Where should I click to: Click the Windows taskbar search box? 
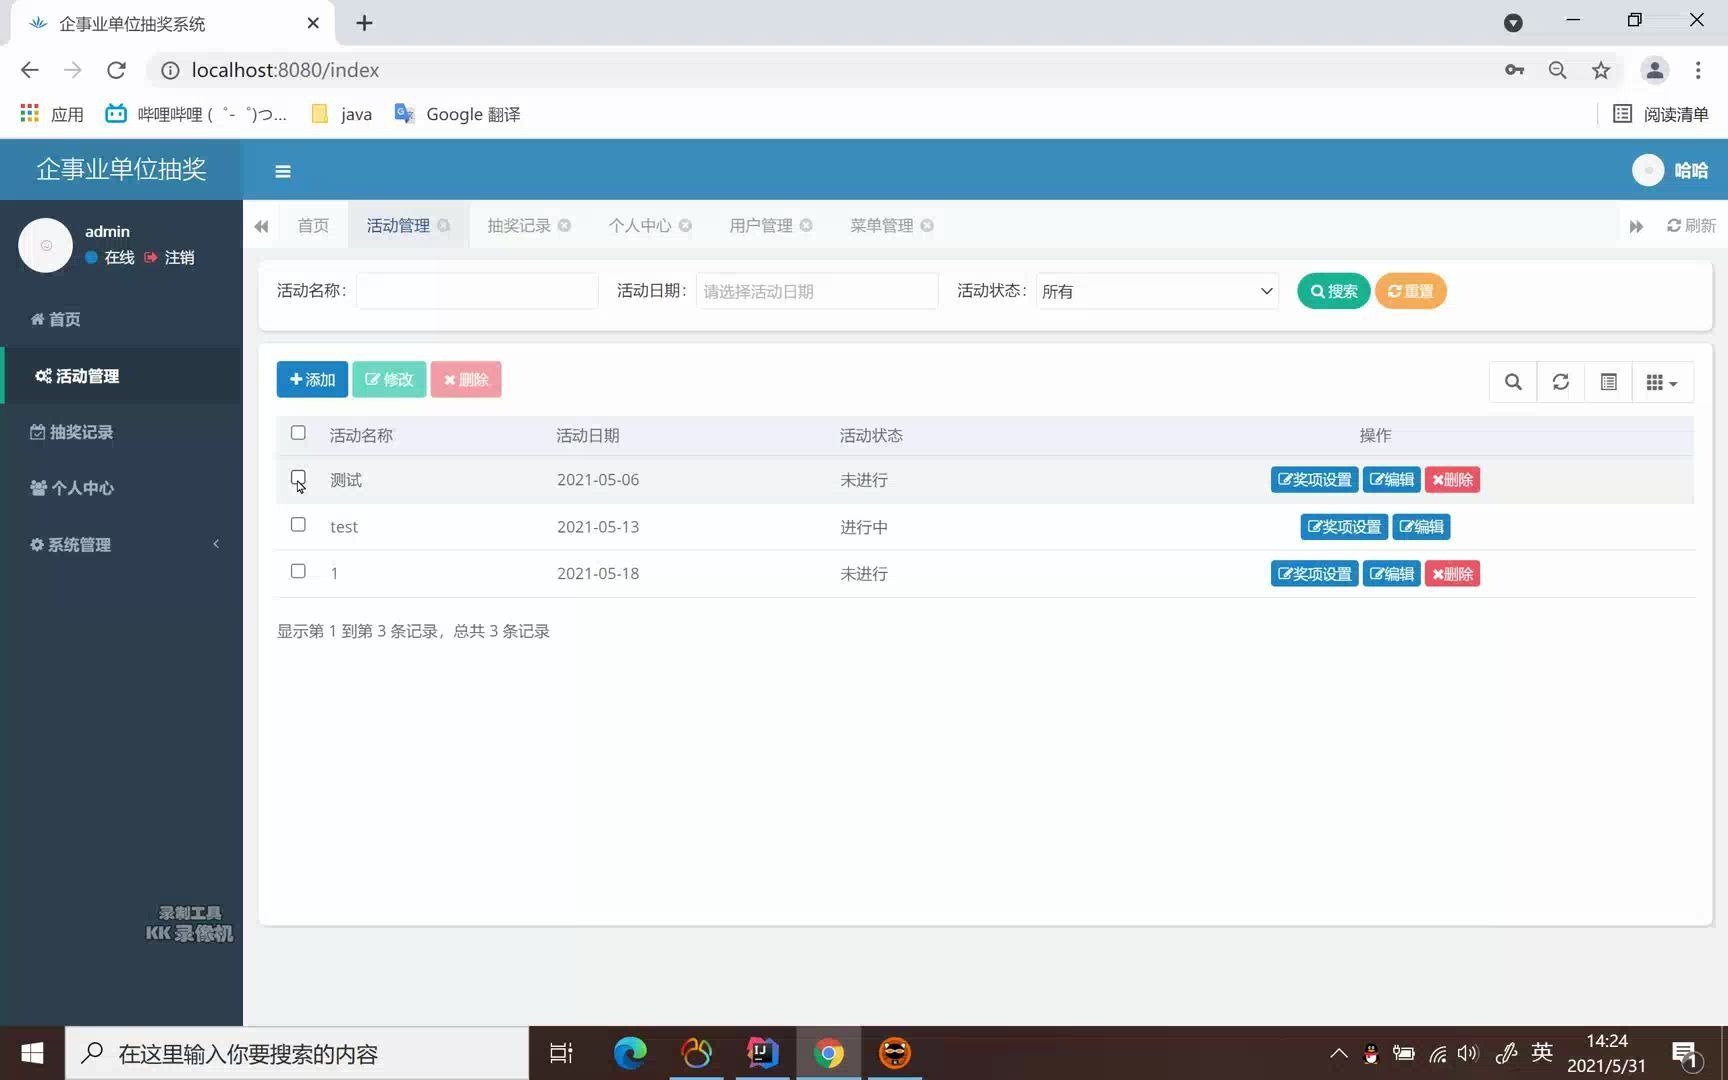(x=297, y=1053)
